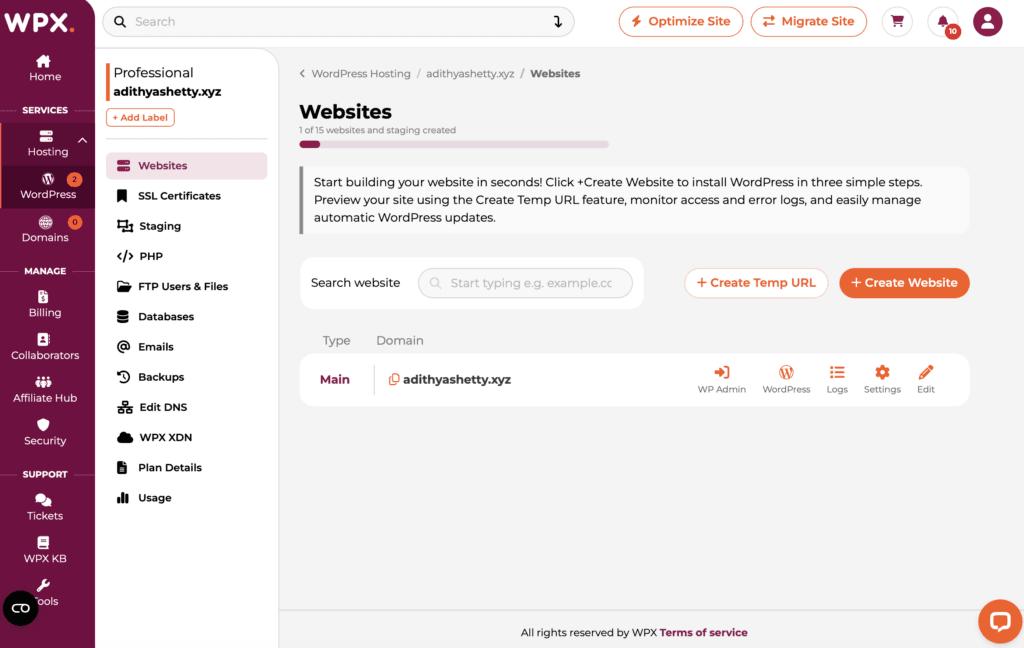
Task: Open Domains in the sidebar
Action: [45, 229]
